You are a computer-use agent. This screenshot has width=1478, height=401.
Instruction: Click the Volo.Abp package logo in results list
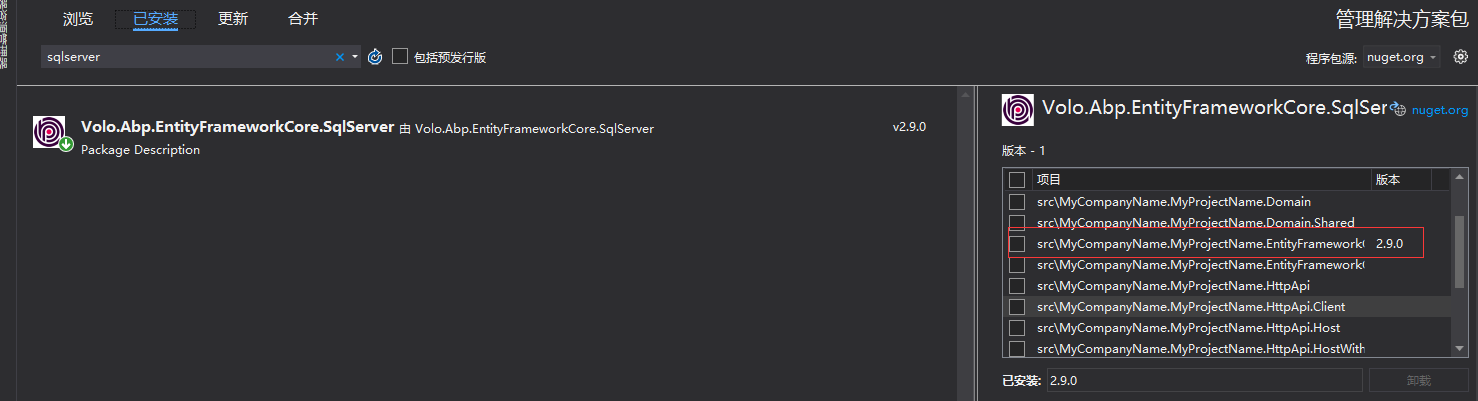click(49, 132)
